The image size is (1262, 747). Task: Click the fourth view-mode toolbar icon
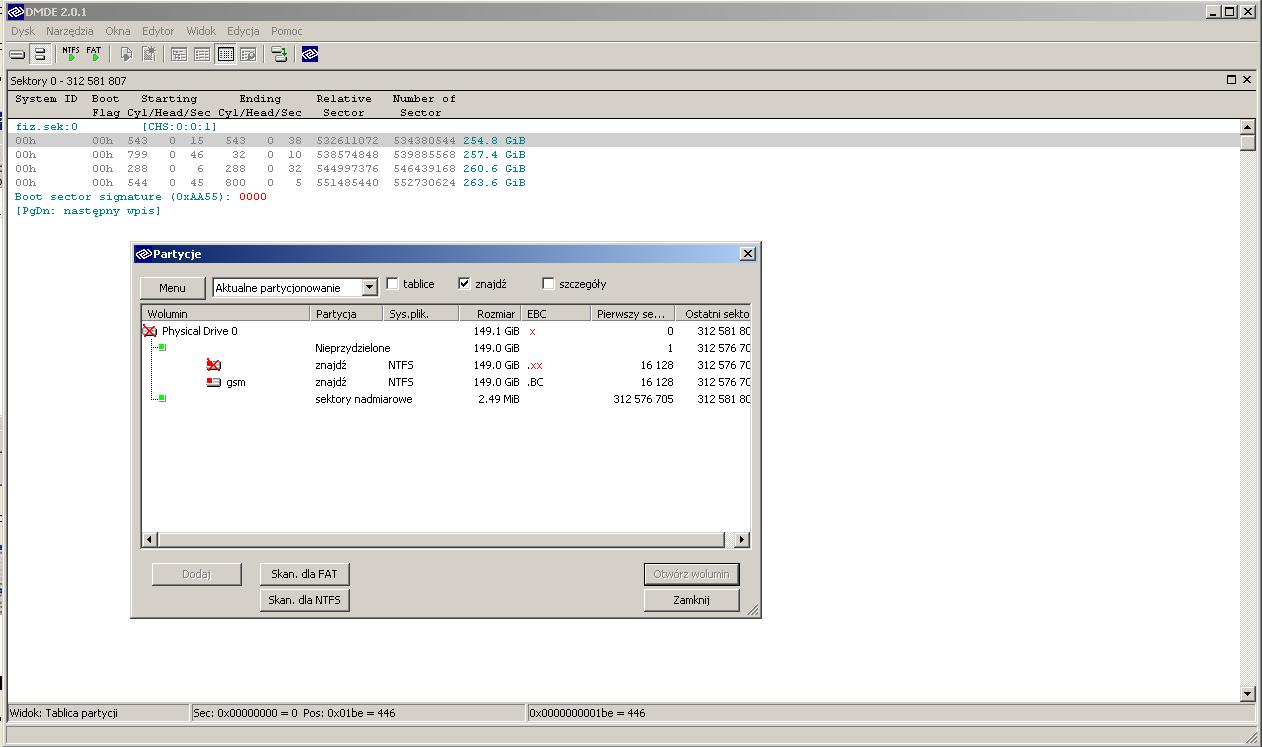pyautogui.click(x=248, y=54)
